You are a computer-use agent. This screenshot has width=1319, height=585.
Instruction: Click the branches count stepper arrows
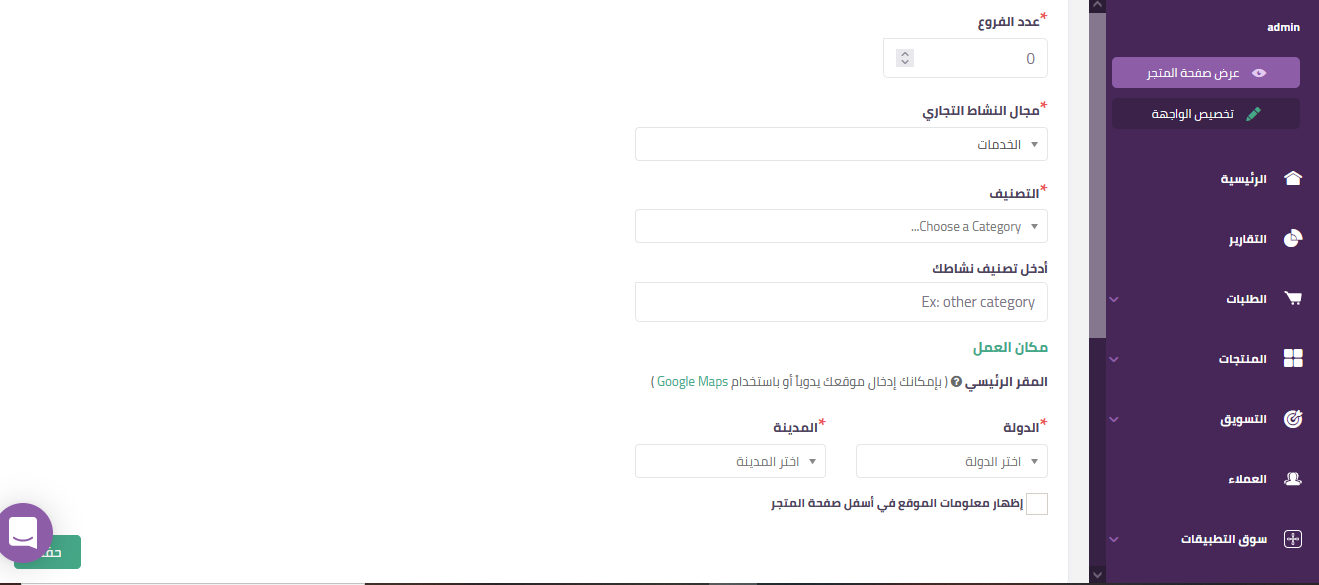pyautogui.click(x=905, y=58)
